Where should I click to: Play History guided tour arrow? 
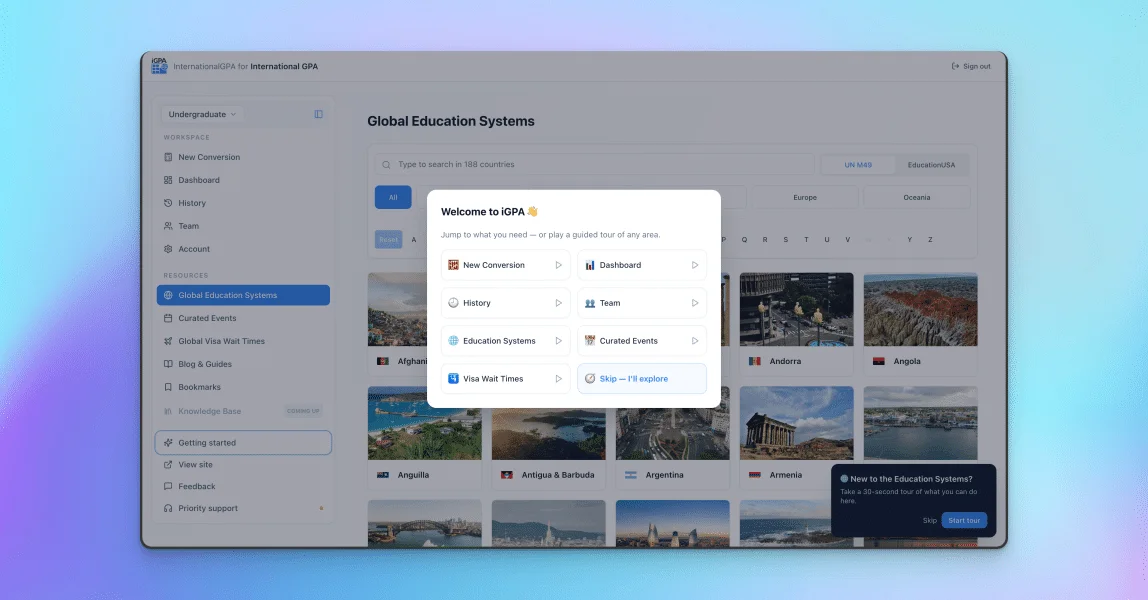(558, 303)
